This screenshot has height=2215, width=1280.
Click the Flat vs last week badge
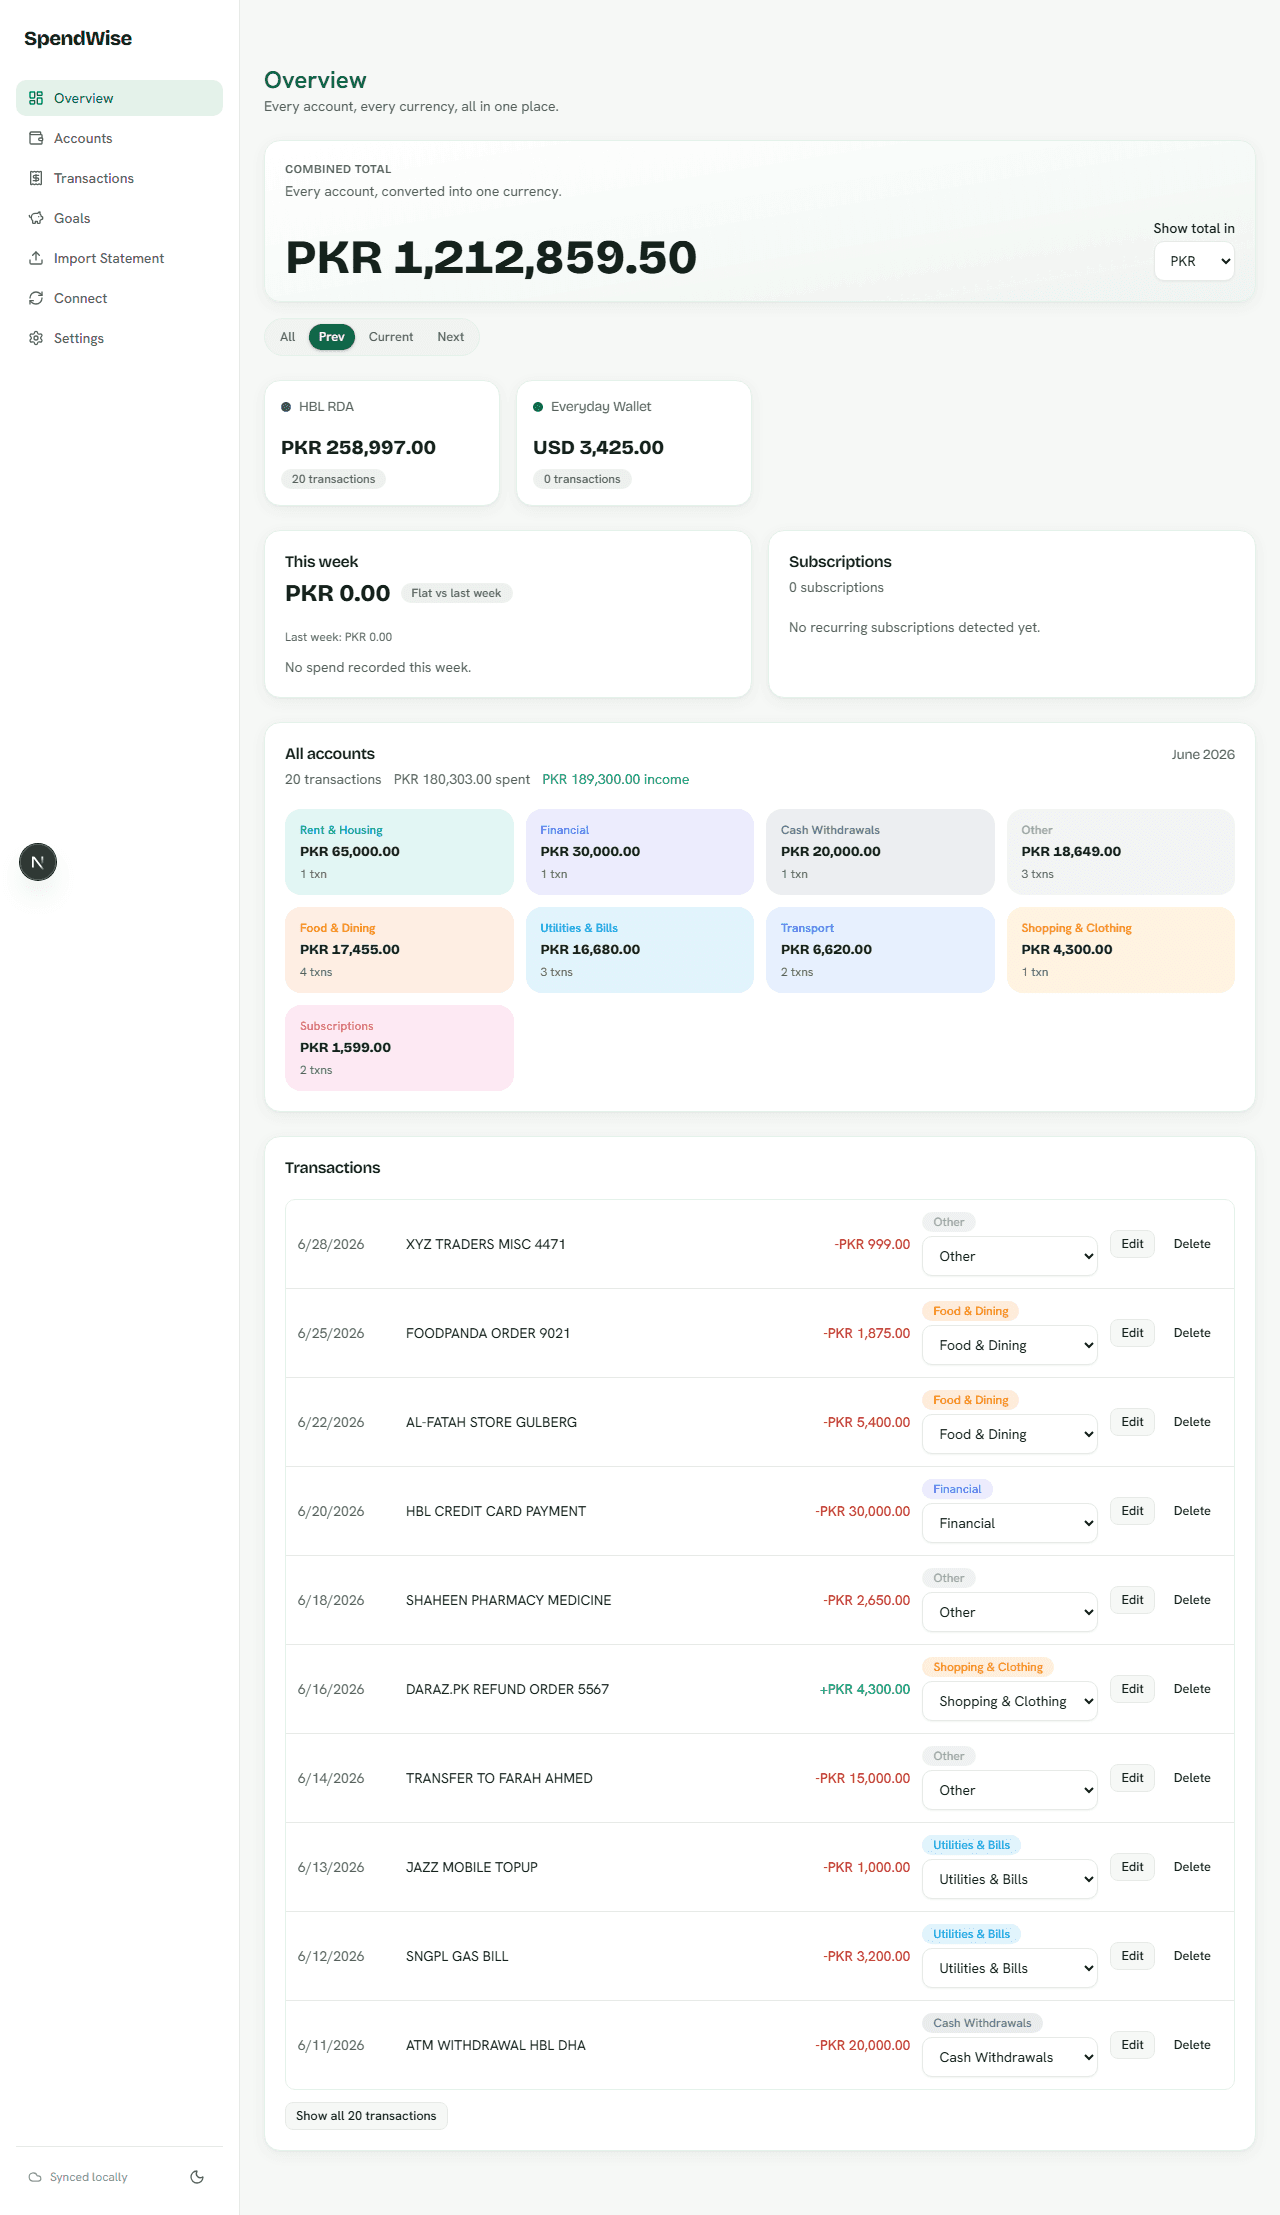pos(456,593)
